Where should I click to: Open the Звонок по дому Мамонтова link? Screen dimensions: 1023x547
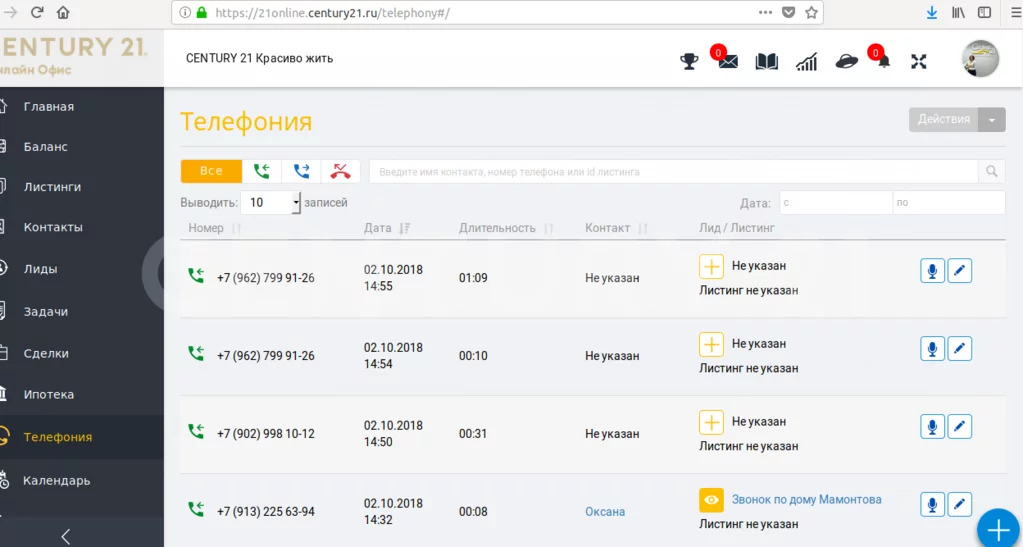tap(806, 499)
